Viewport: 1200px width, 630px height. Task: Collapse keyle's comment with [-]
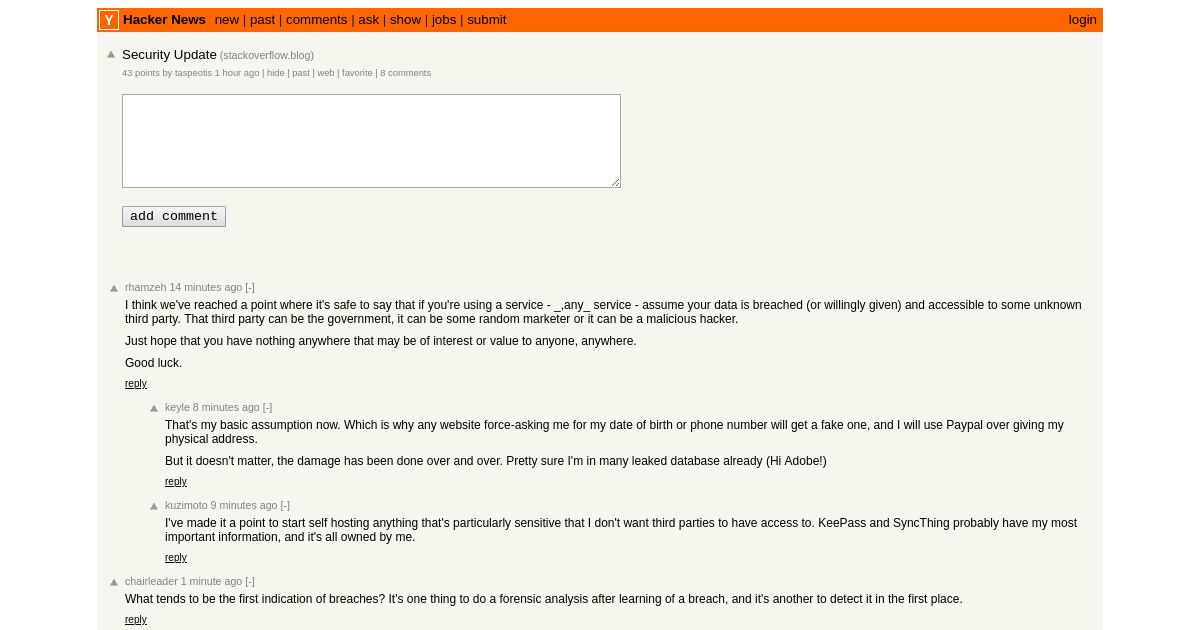click(267, 407)
